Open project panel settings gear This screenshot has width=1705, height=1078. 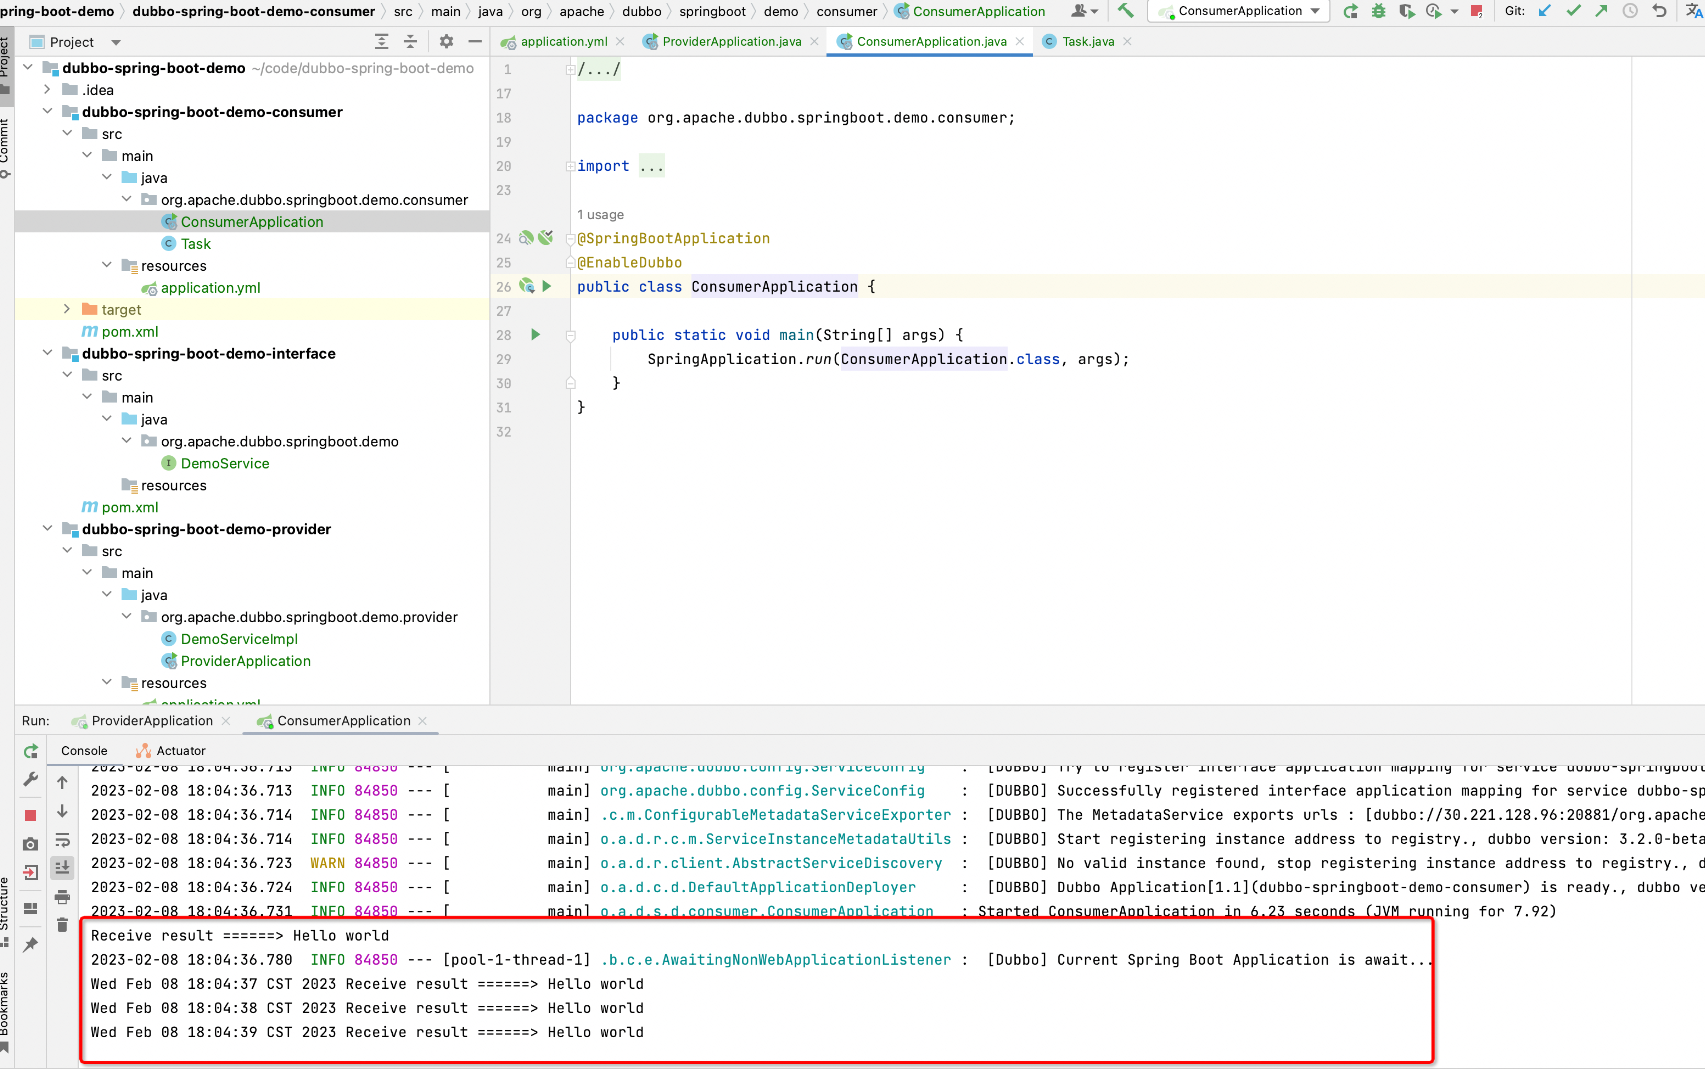(446, 42)
